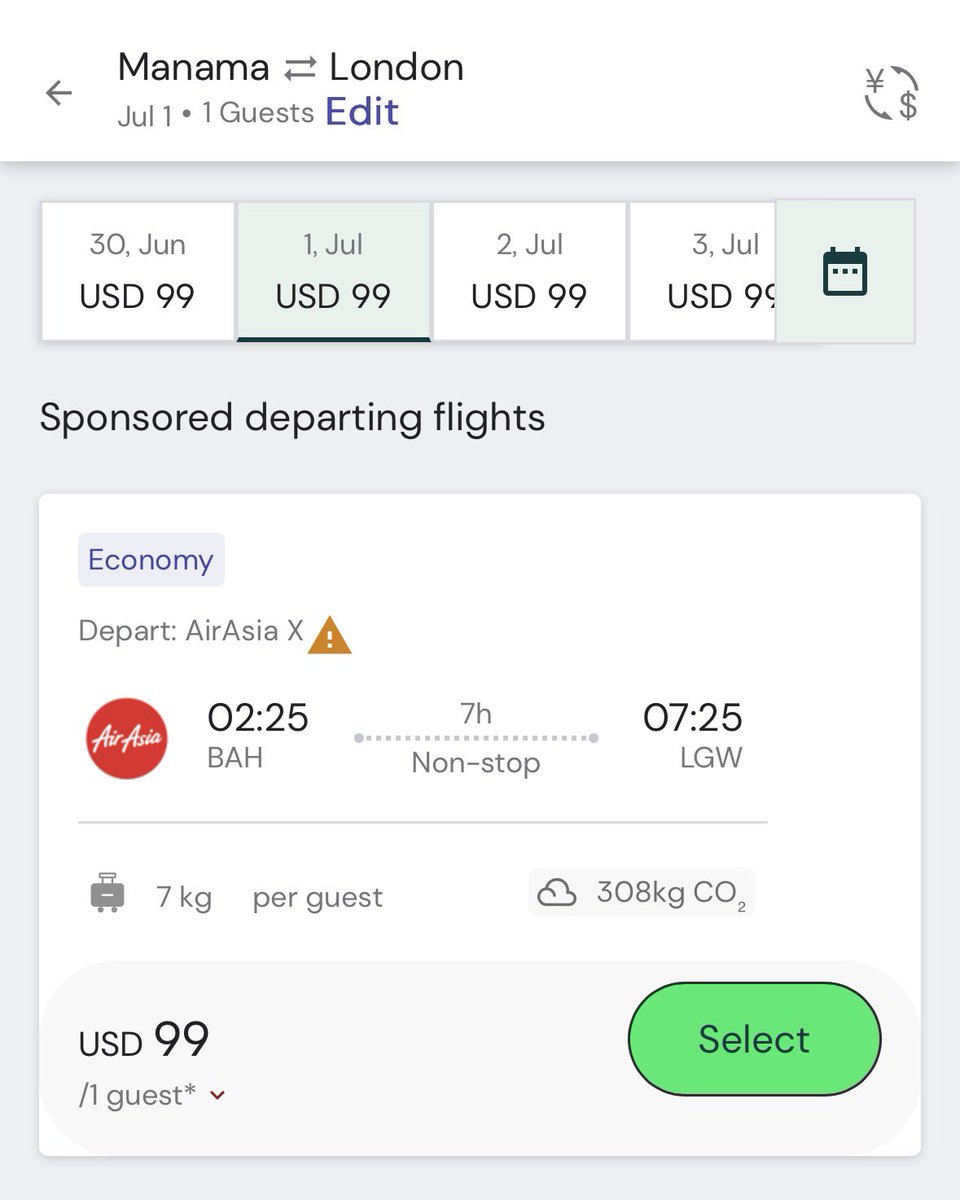Image resolution: width=960 pixels, height=1200 pixels.
Task: Tap the cloud CO2 emissions icon
Action: [x=557, y=892]
